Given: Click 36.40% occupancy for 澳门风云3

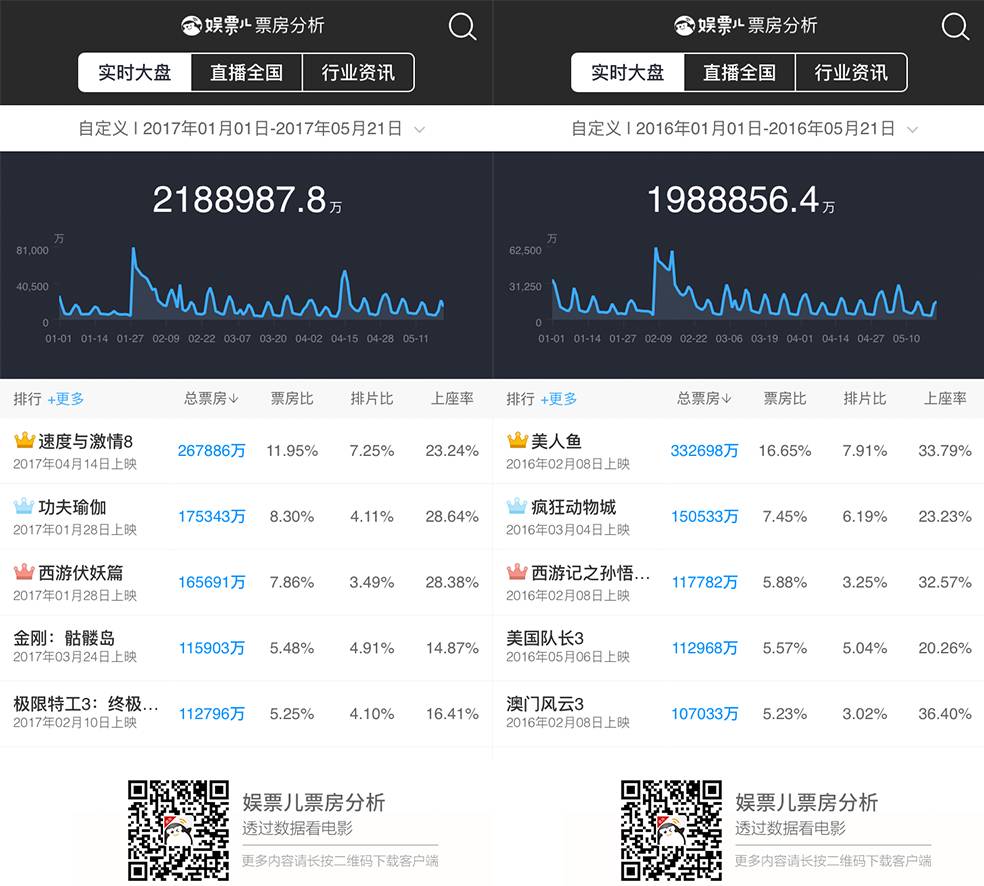Looking at the screenshot, I should (x=945, y=714).
